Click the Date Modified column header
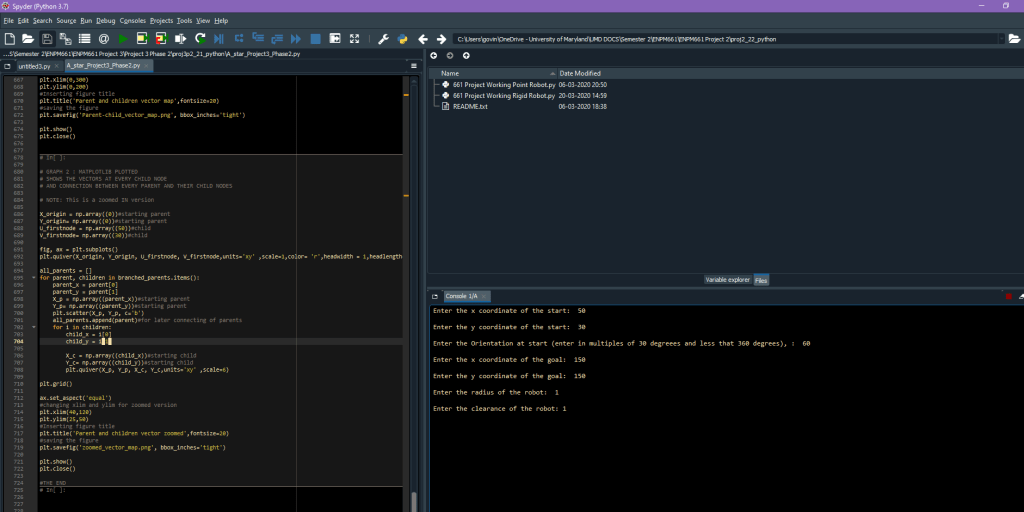The height and width of the screenshot is (512, 1024). tap(580, 73)
